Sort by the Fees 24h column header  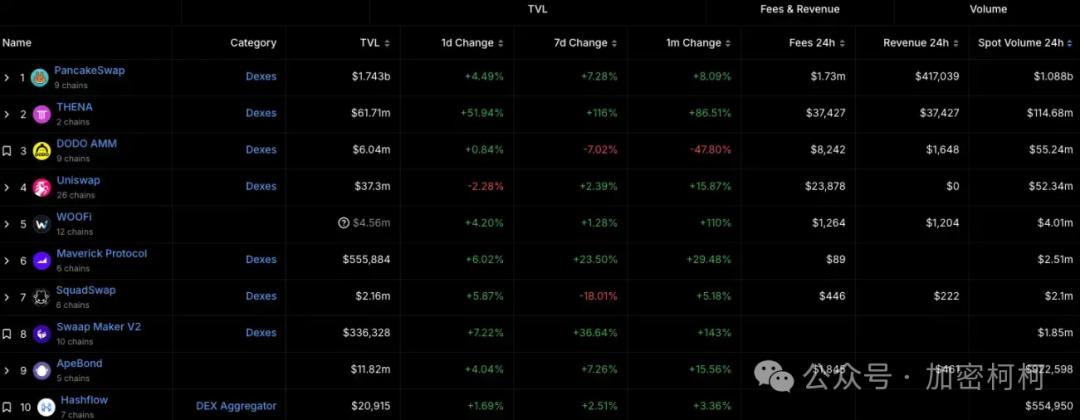tap(817, 43)
